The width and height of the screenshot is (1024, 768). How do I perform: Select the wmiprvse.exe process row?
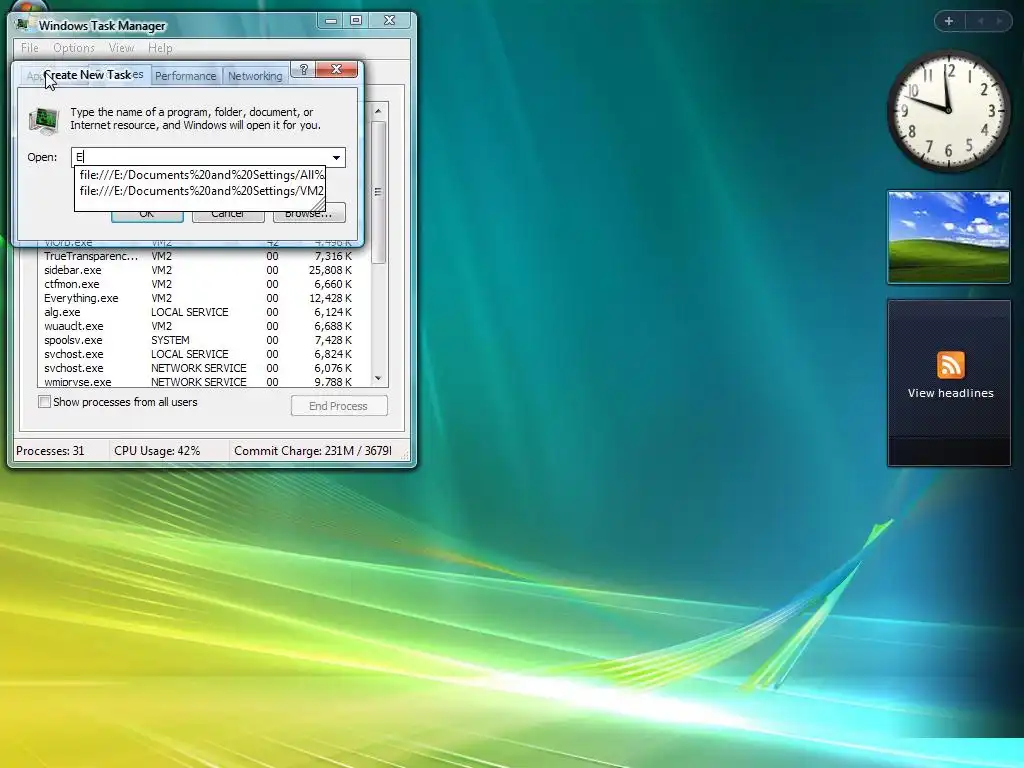coord(204,381)
